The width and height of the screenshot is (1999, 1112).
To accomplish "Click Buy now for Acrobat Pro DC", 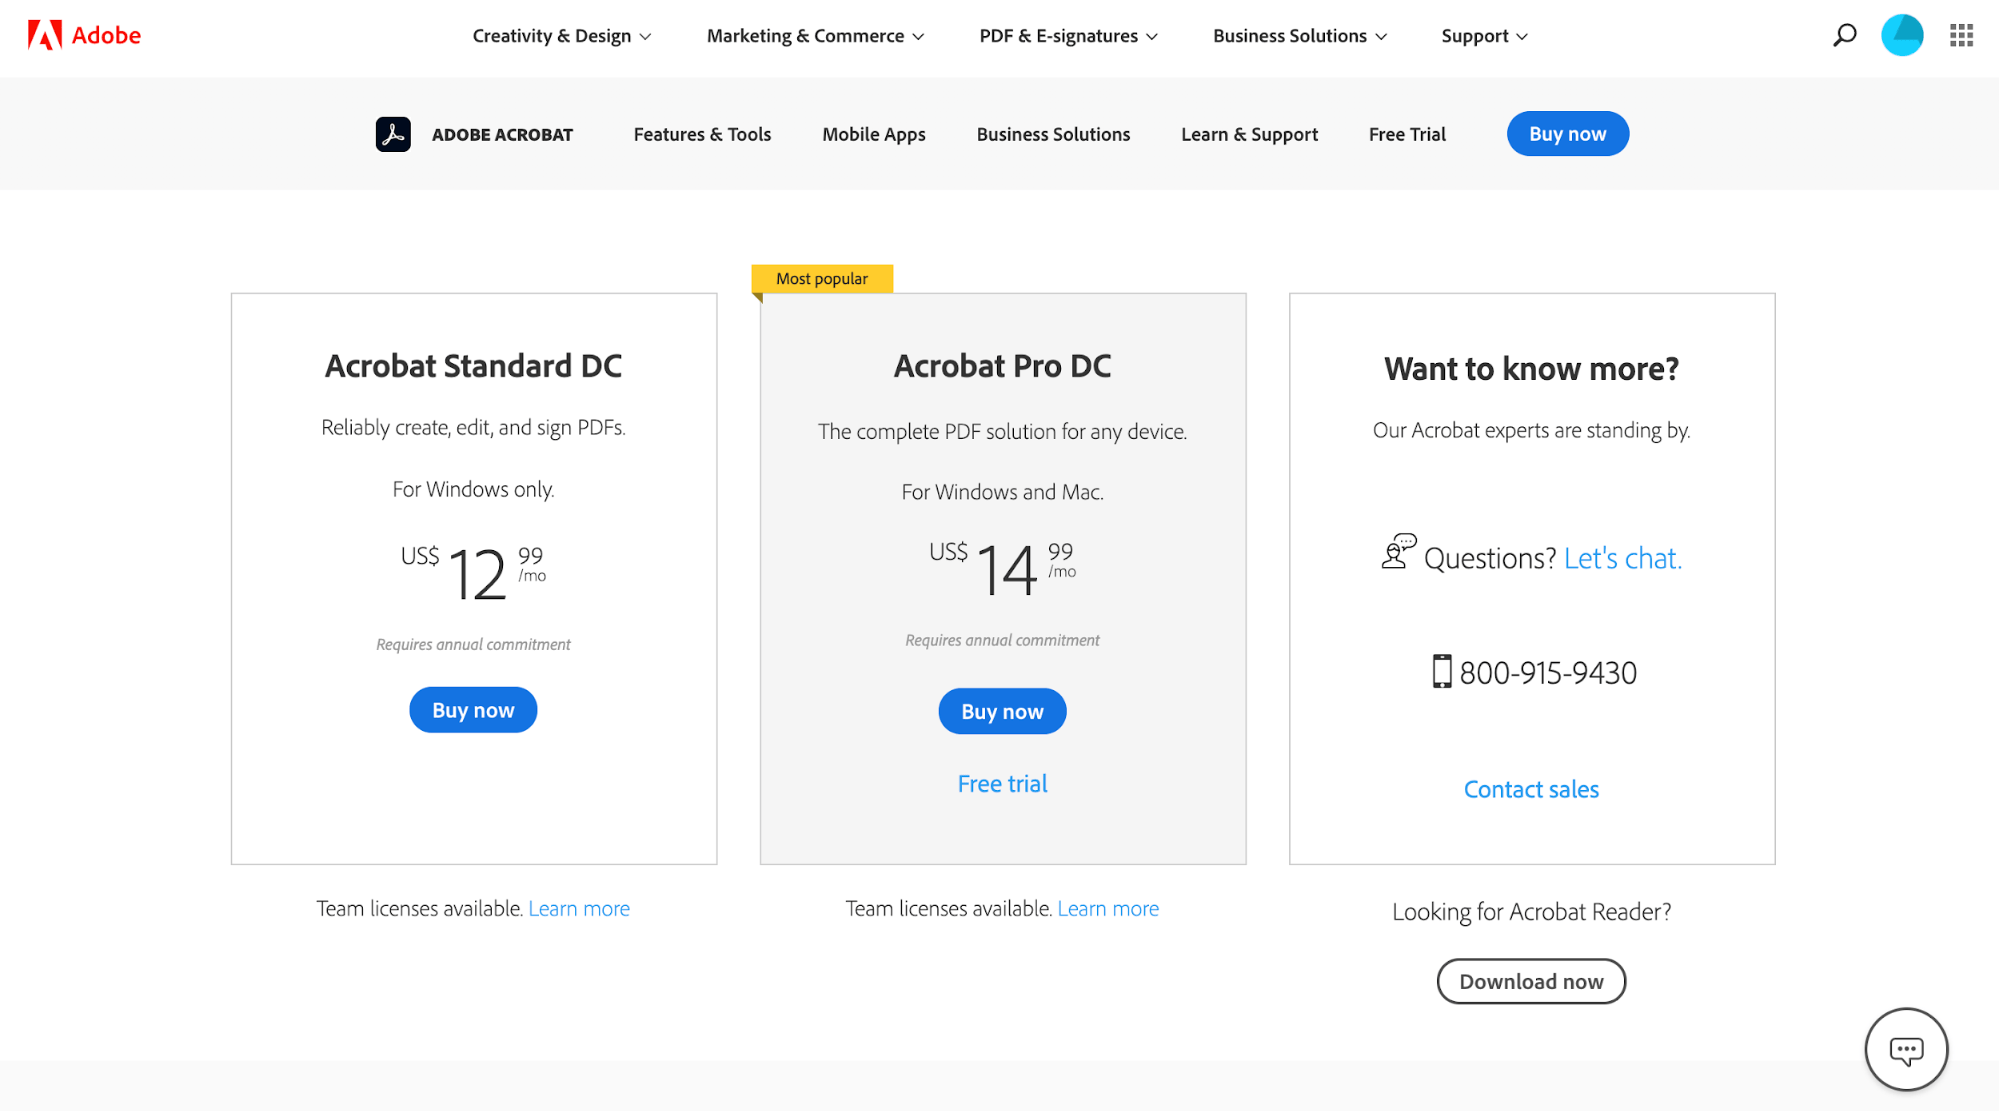I will 1002,711.
